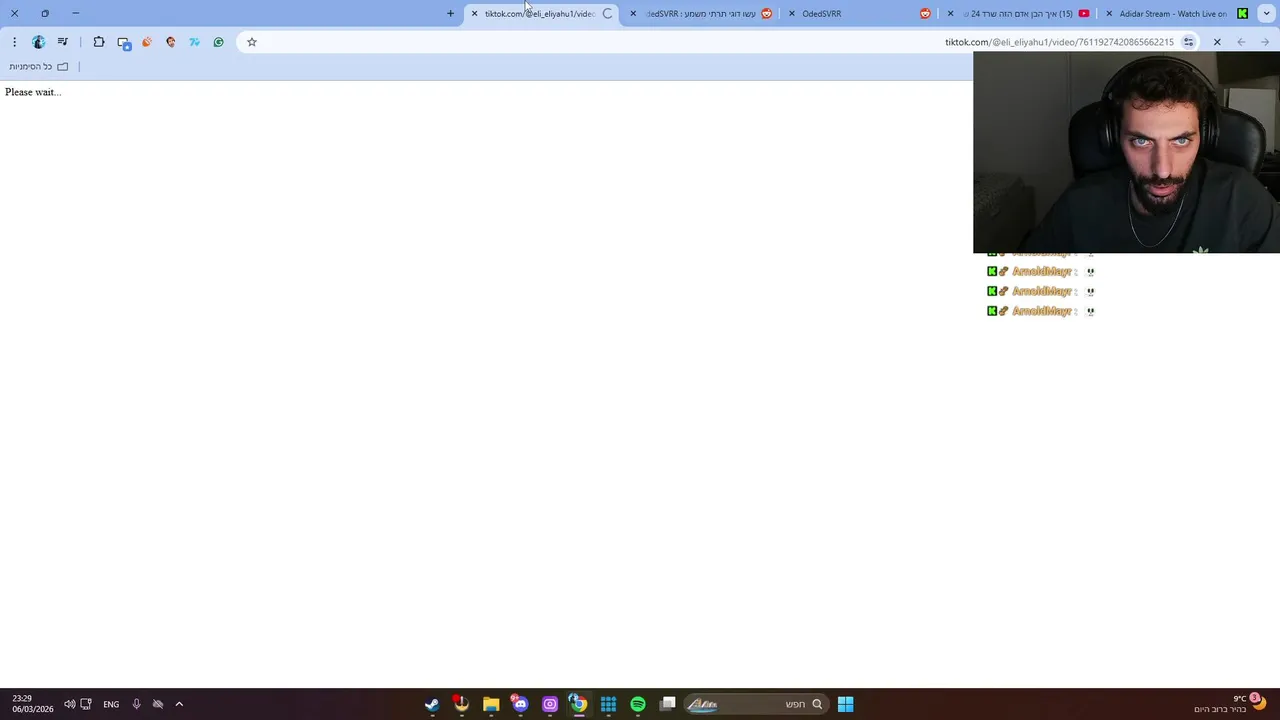Open Chrome's three-dot menu
Image resolution: width=1280 pixels, height=720 pixels.
click(14, 42)
